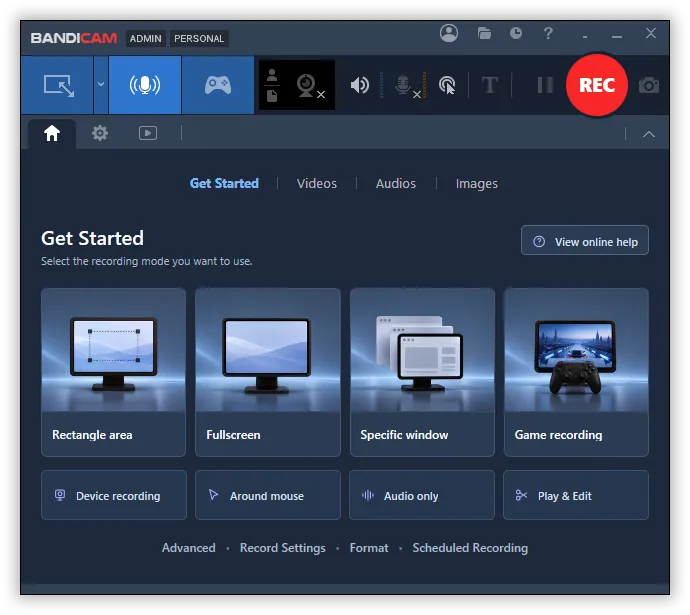Select the game recording mode gamepad icon
Viewport: 690px width, 615px height.
pos(218,85)
